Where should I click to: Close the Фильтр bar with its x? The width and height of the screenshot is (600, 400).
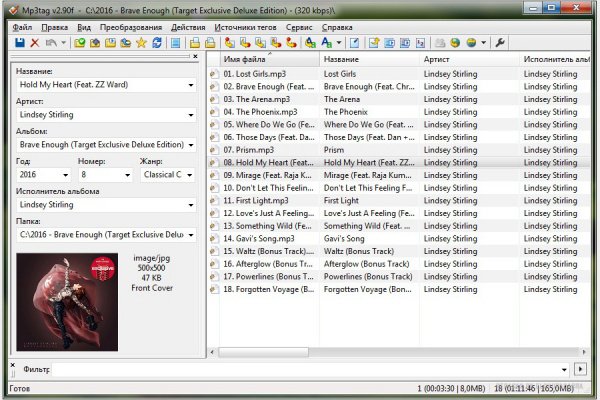12,365
